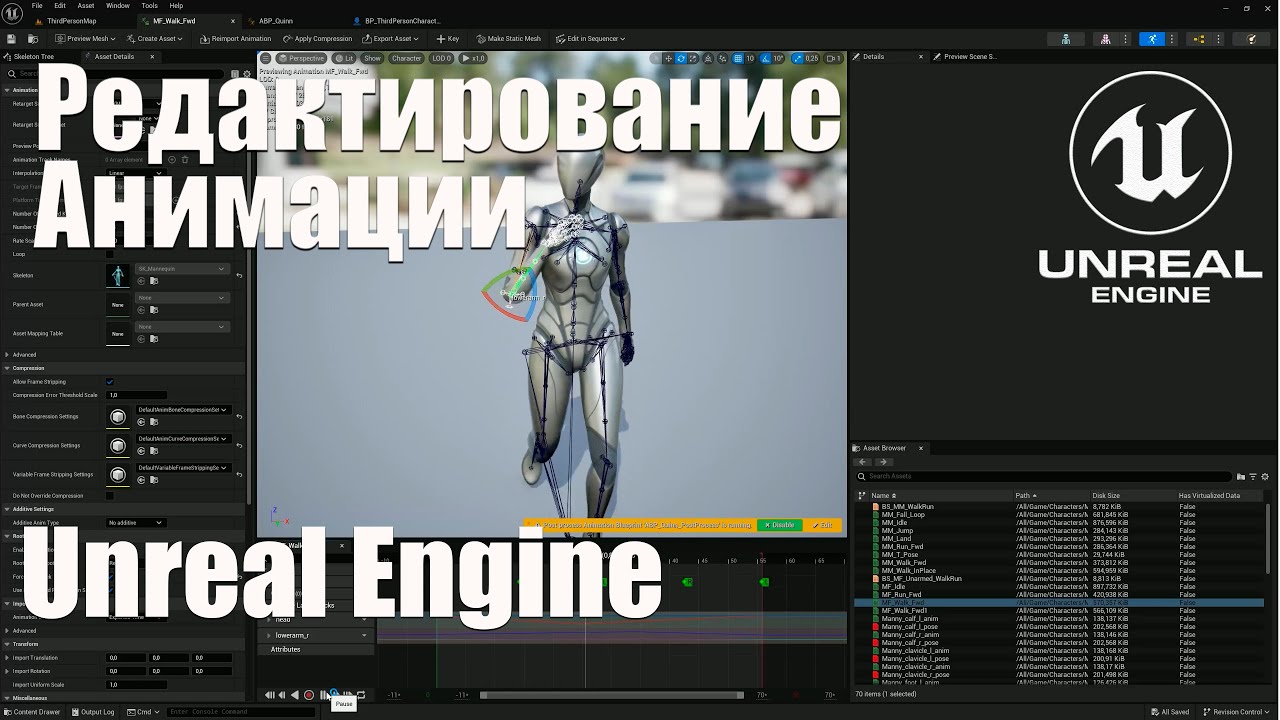
Task: Click the SK_Mannequin skeleton thumbnail
Action: pyautogui.click(x=118, y=275)
